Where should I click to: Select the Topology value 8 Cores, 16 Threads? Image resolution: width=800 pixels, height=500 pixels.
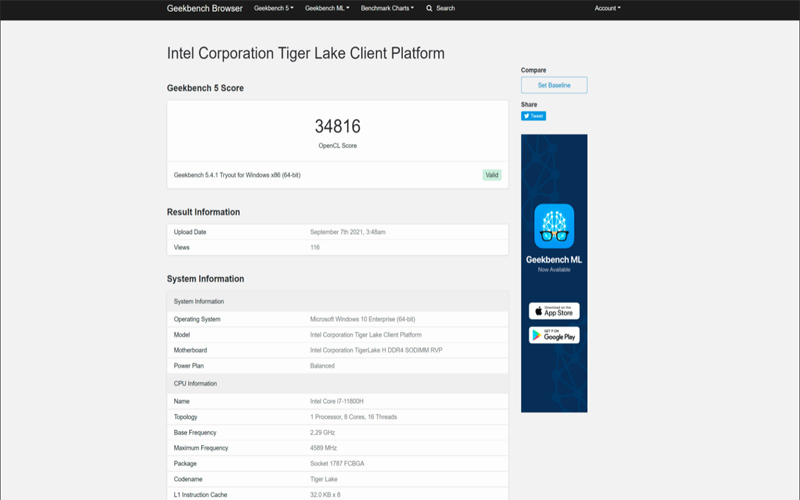point(353,417)
